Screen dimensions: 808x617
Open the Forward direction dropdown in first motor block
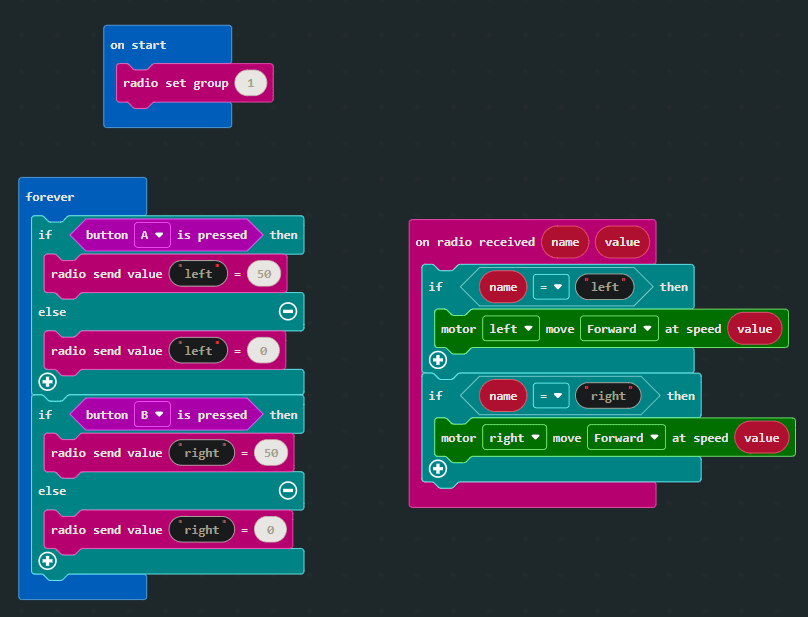pyautogui.click(x=619, y=328)
